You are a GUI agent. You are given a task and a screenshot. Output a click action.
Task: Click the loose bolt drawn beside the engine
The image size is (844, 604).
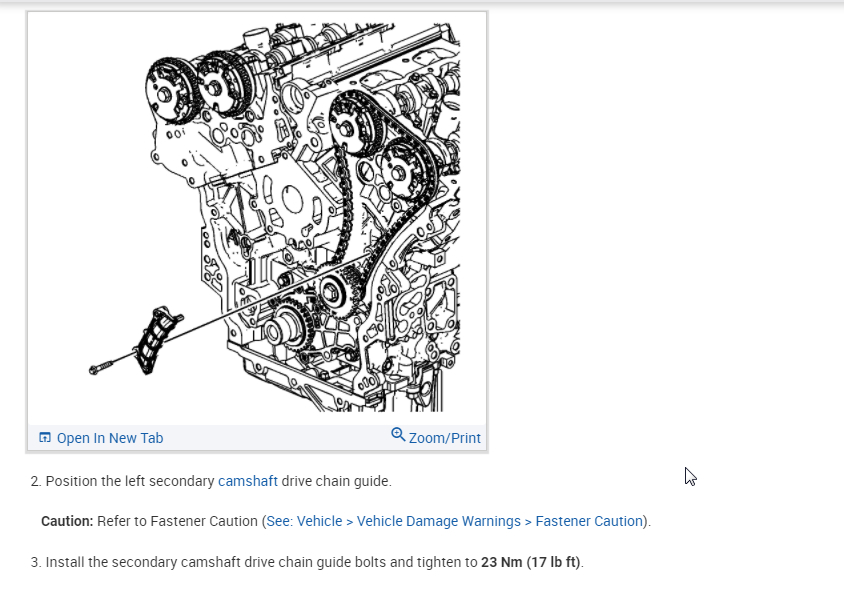coord(101,368)
